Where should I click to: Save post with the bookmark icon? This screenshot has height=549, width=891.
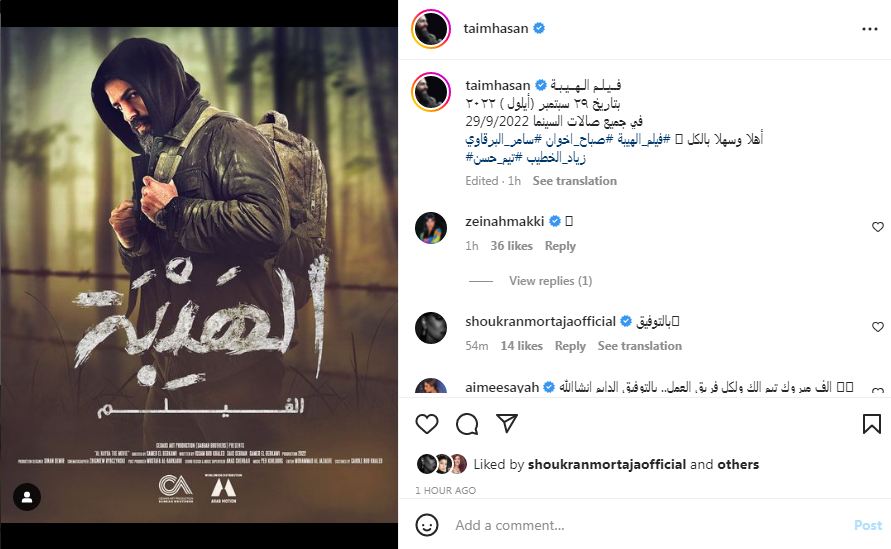click(x=872, y=424)
